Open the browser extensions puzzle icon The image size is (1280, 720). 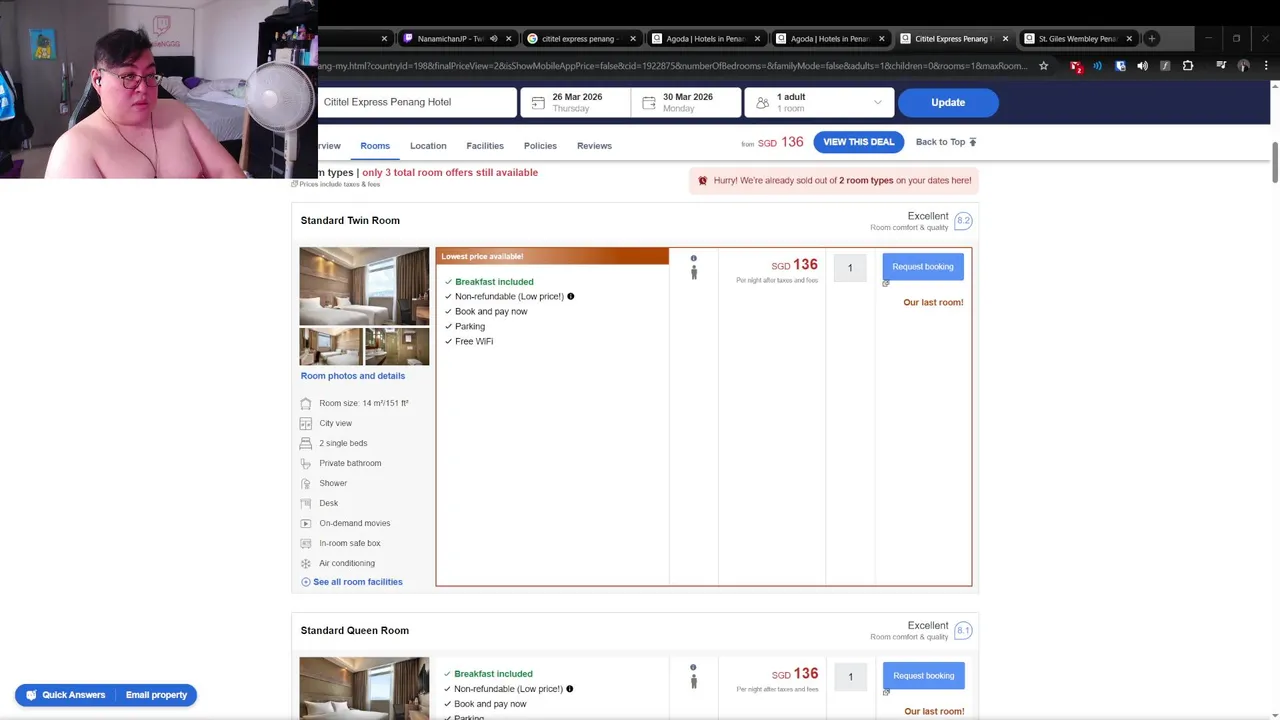pos(1188,66)
